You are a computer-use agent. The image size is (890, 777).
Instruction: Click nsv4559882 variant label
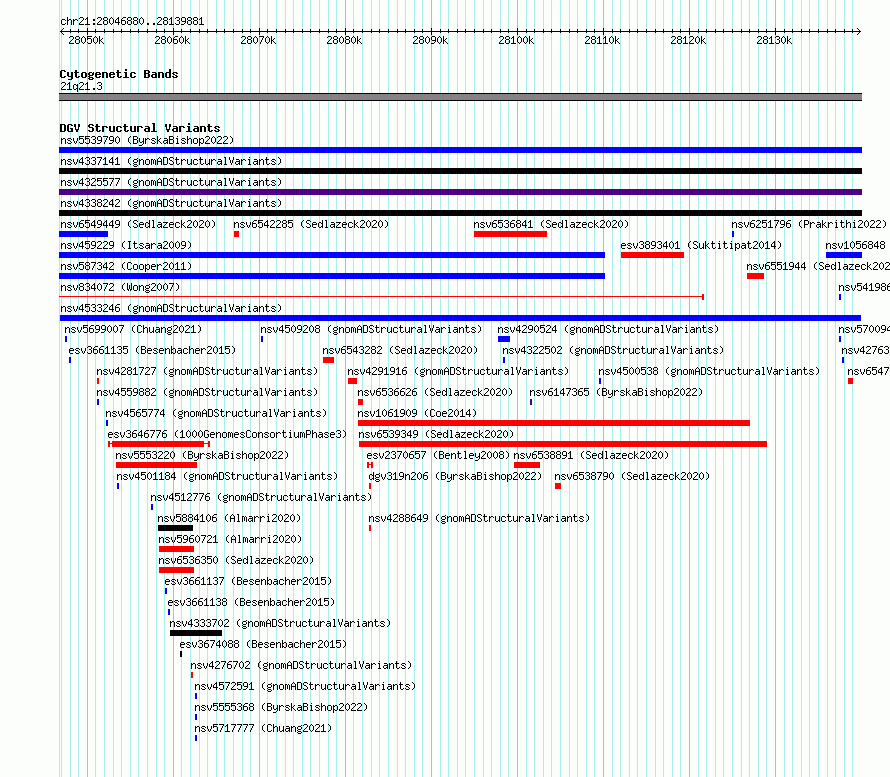(x=207, y=392)
